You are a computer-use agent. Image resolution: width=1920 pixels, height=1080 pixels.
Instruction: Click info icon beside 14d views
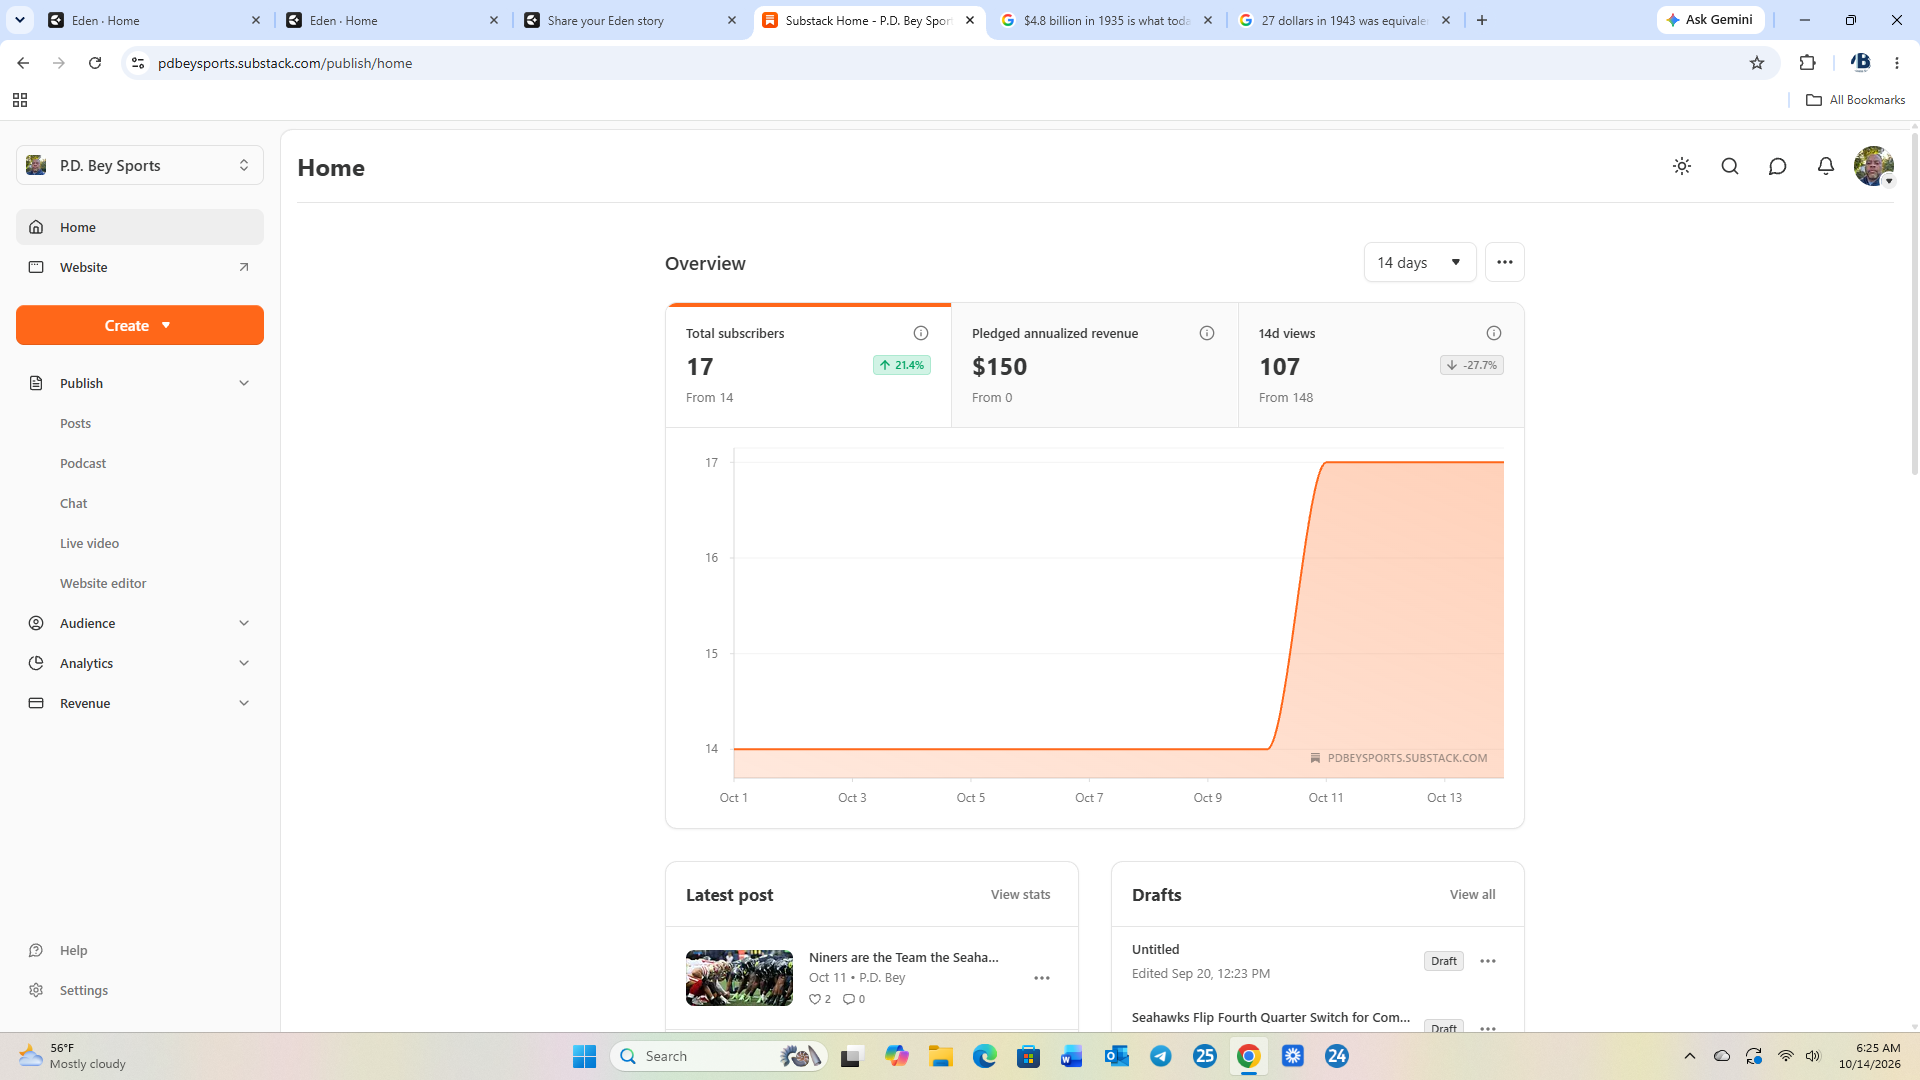(1494, 333)
